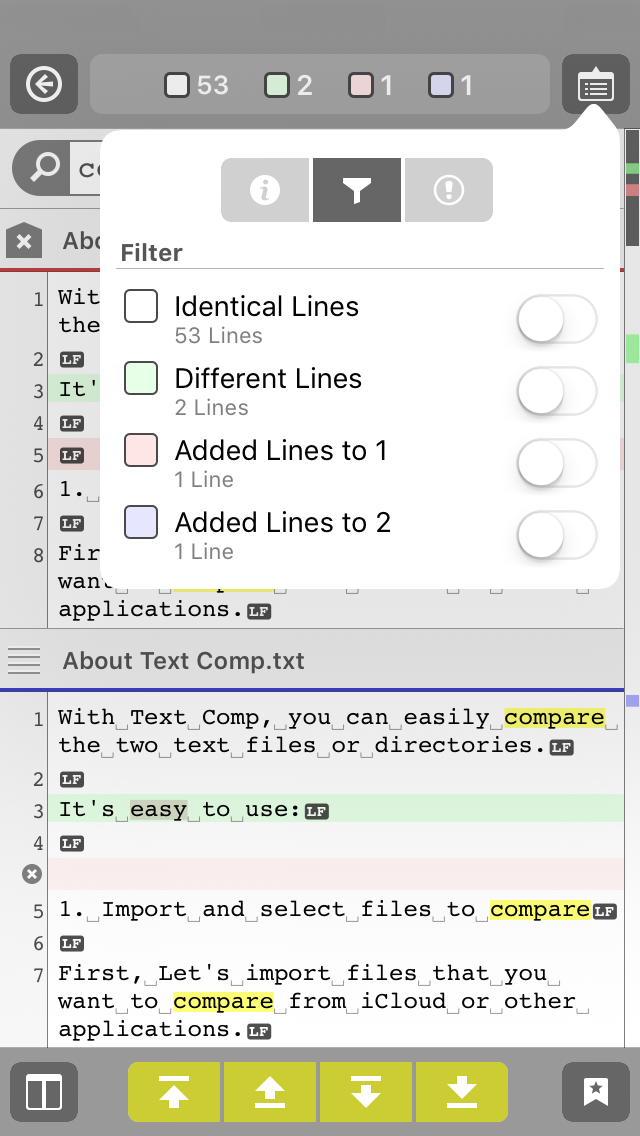Viewport: 640px width, 1136px height.
Task: Enable the Different Lines filter switch
Action: 557,393
